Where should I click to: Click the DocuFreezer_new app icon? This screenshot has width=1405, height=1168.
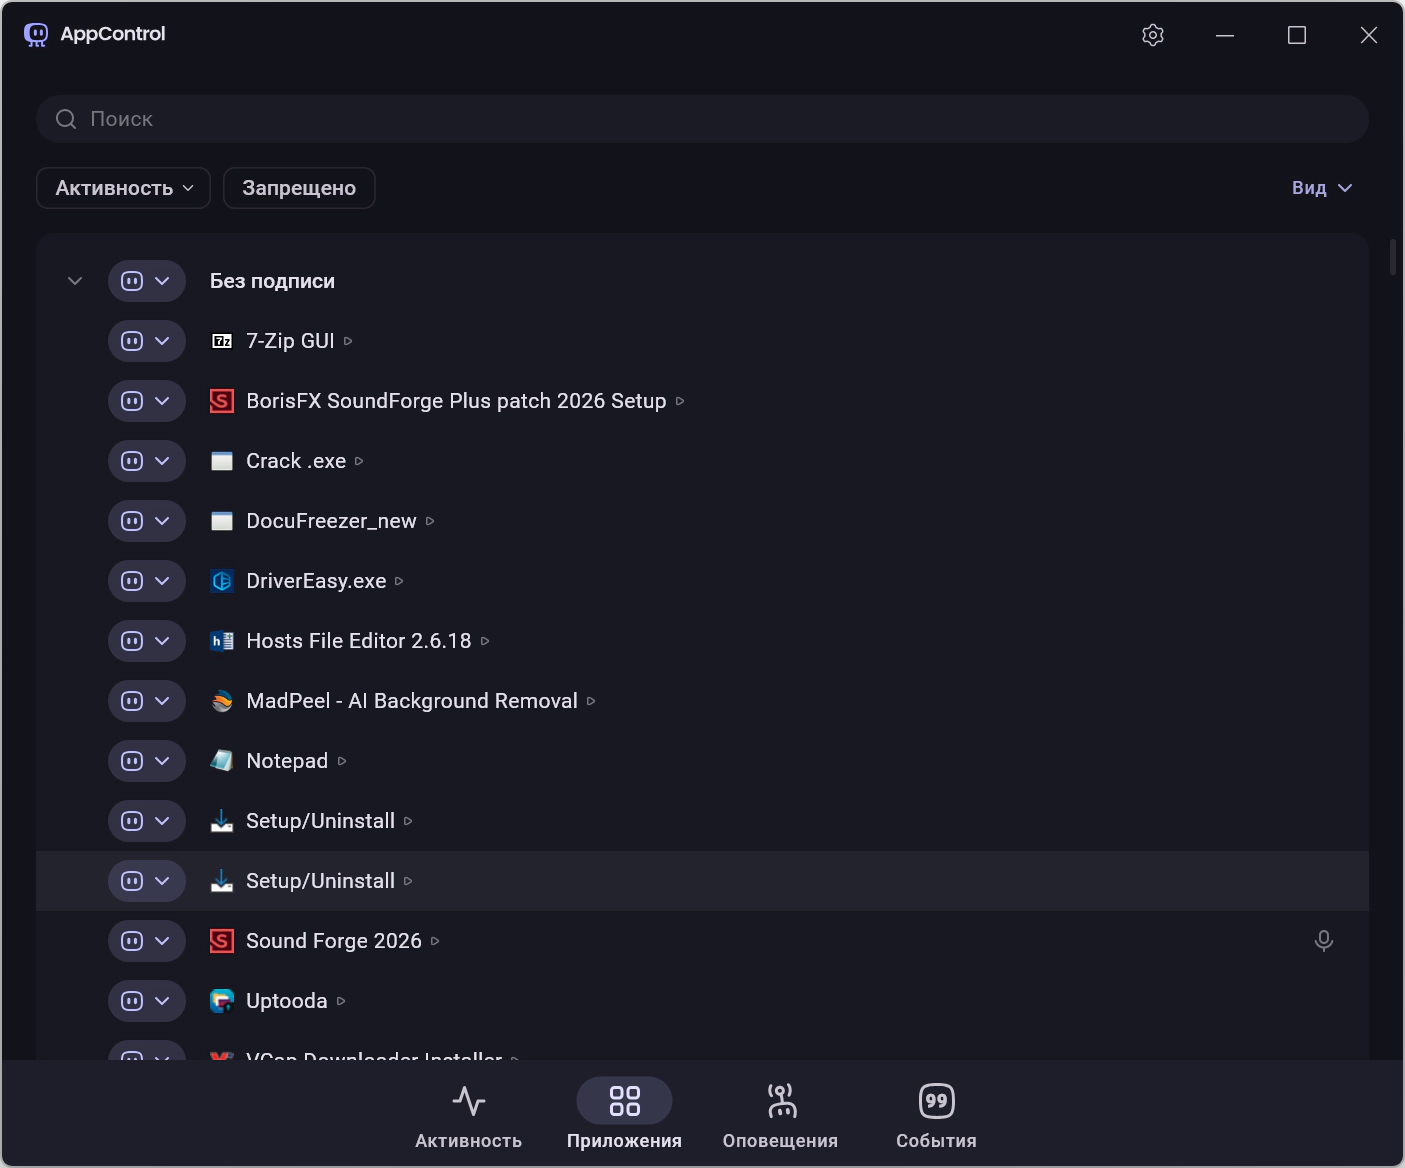pos(222,521)
